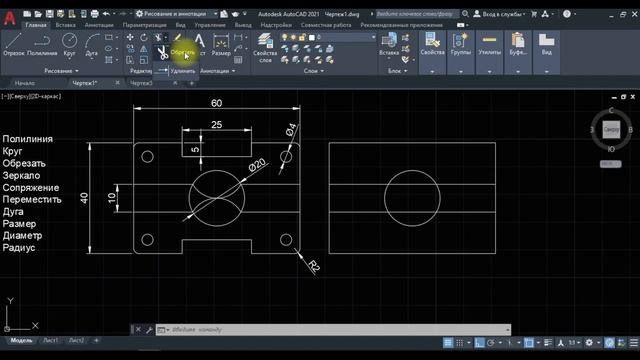Click the Move tool icon
Image resolution: width=640 pixels, height=360 pixels.
(x=130, y=37)
